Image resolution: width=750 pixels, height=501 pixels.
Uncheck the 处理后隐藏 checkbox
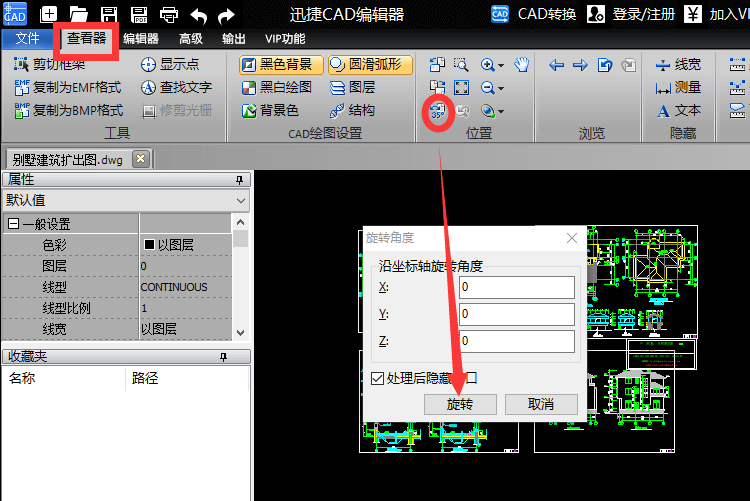[377, 379]
